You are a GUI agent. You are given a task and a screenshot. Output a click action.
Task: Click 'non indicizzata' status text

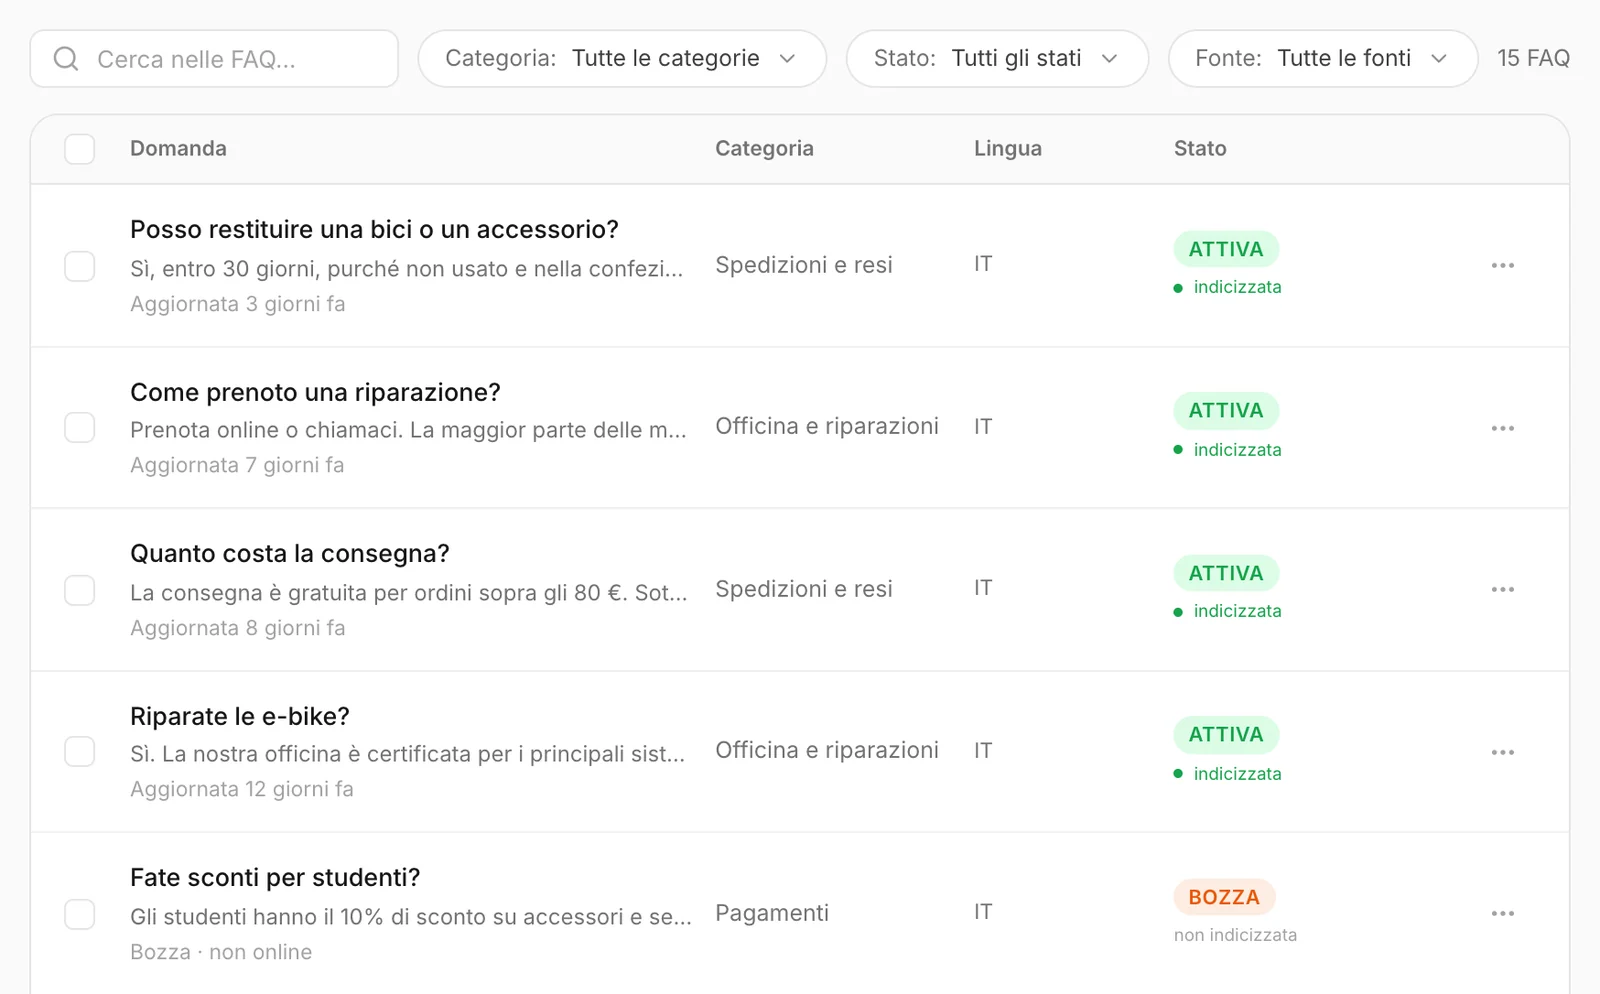tap(1235, 935)
